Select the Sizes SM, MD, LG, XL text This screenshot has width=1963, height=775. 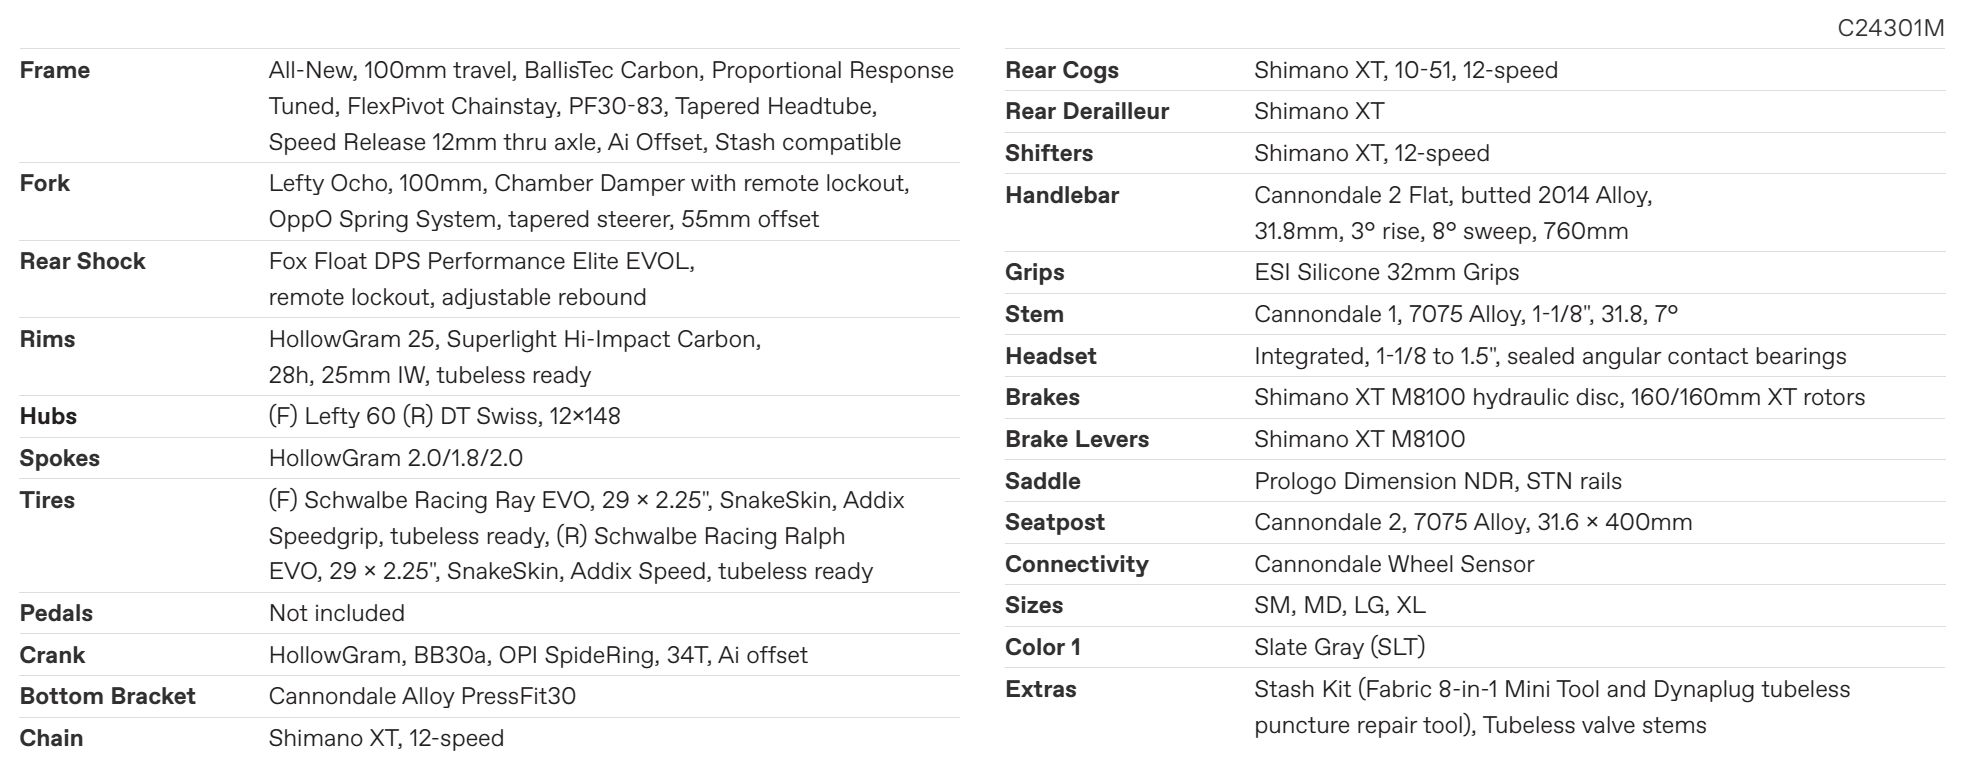click(1340, 605)
